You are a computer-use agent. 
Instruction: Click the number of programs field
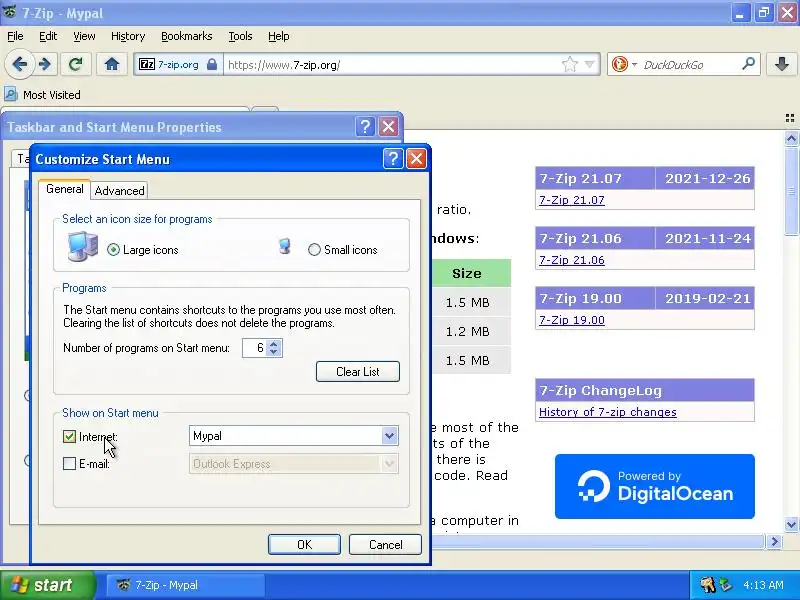click(x=255, y=348)
